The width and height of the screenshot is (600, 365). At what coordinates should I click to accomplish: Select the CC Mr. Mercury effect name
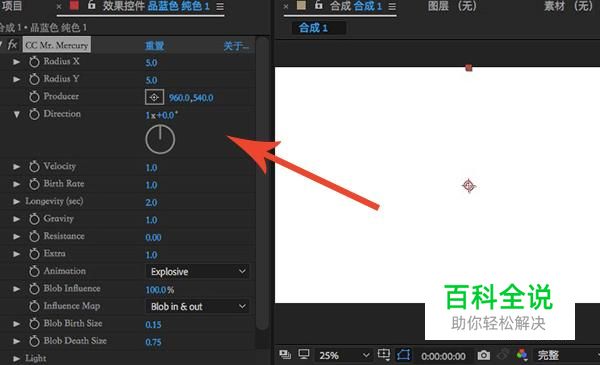click(x=57, y=45)
